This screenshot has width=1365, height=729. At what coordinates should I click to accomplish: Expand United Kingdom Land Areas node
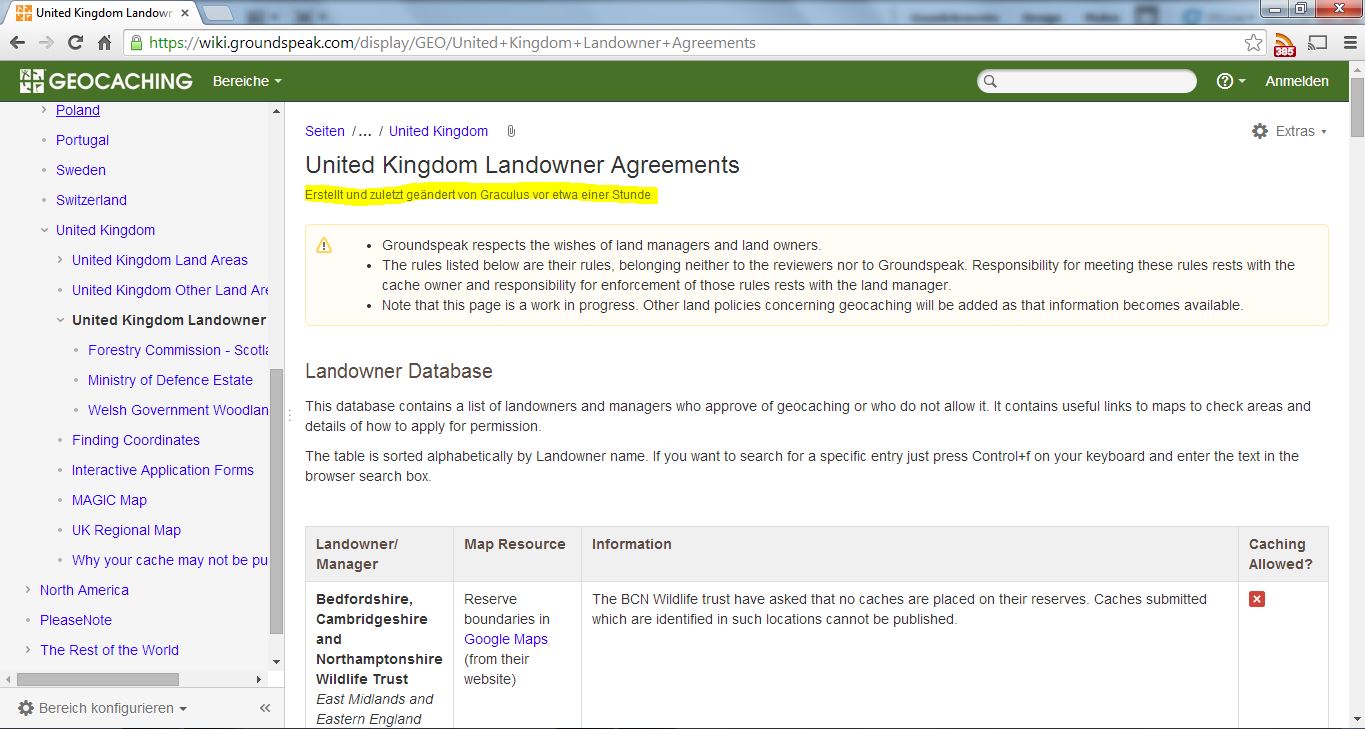[x=60, y=260]
